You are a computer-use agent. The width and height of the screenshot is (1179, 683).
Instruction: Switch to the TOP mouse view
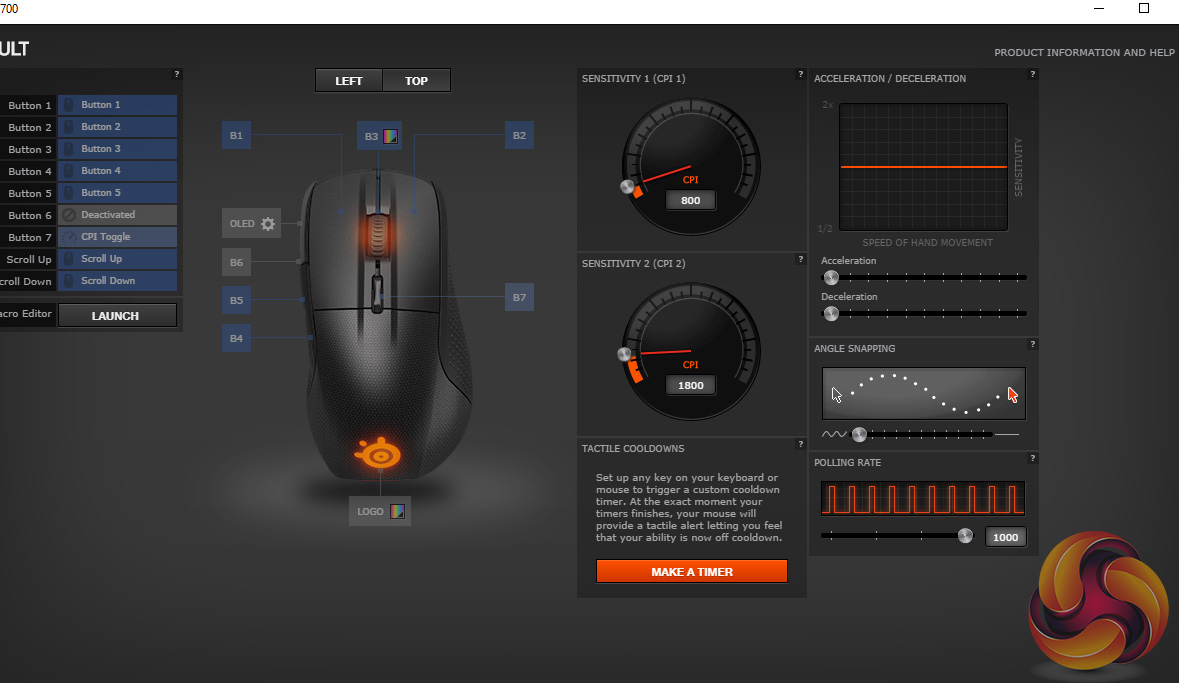pyautogui.click(x=417, y=80)
